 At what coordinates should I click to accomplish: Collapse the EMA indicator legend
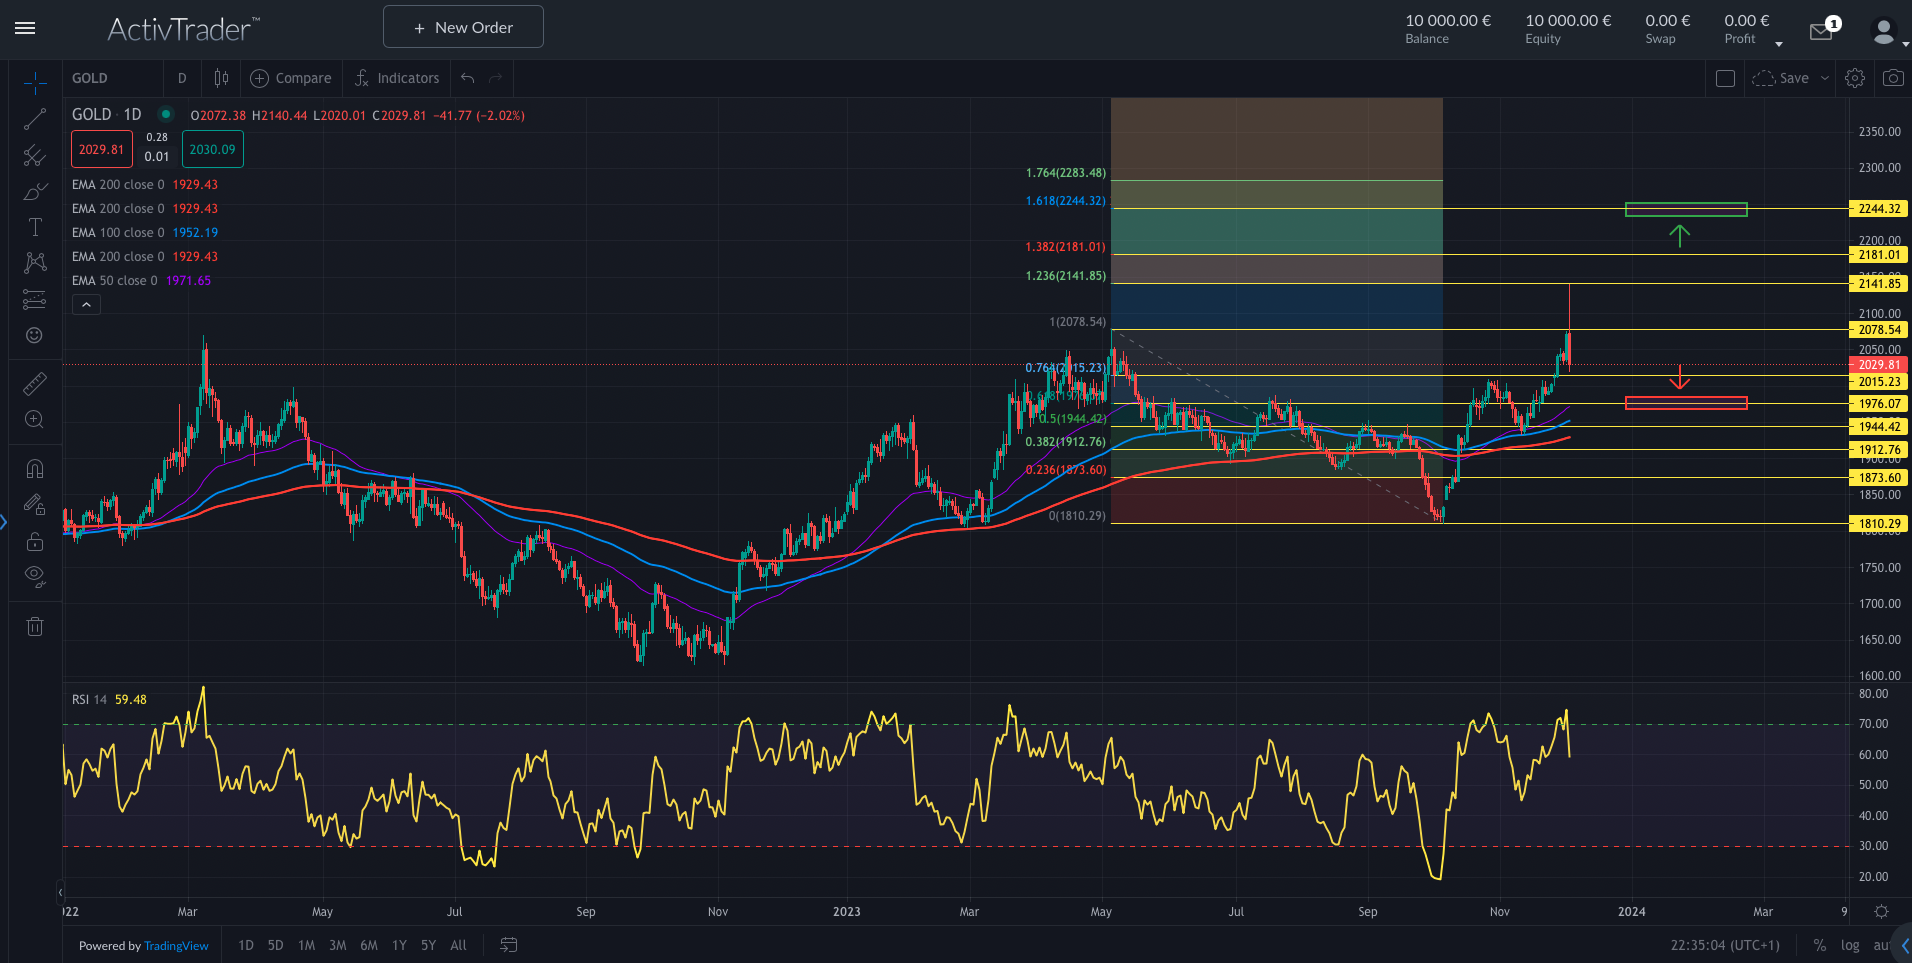click(x=86, y=305)
